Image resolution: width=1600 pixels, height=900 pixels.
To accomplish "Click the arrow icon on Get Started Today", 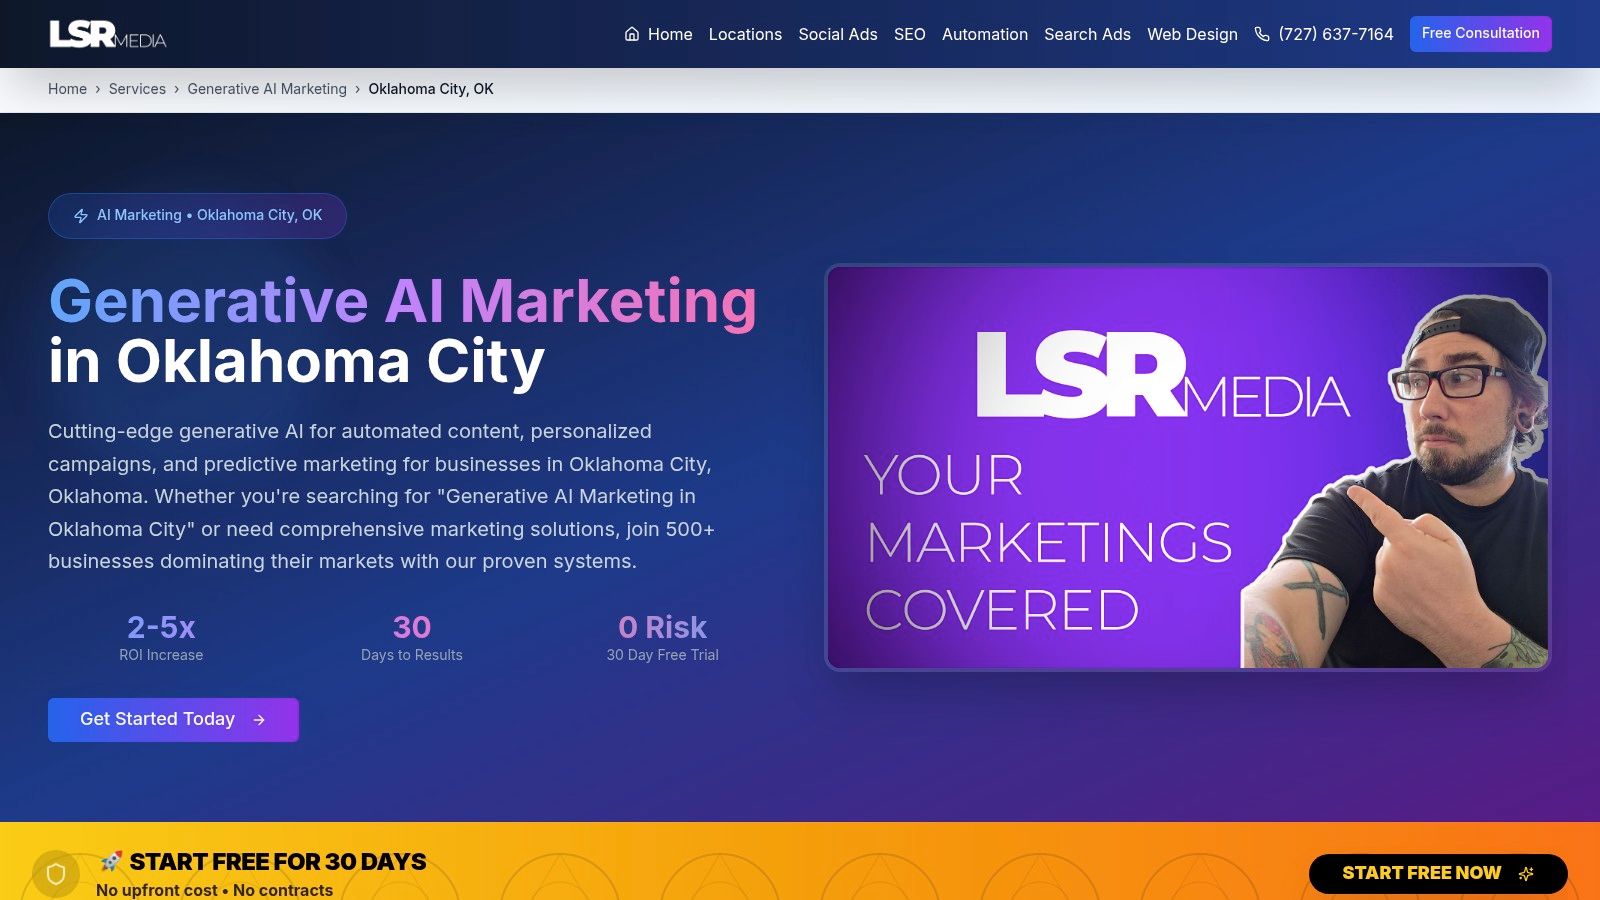I will point(259,720).
